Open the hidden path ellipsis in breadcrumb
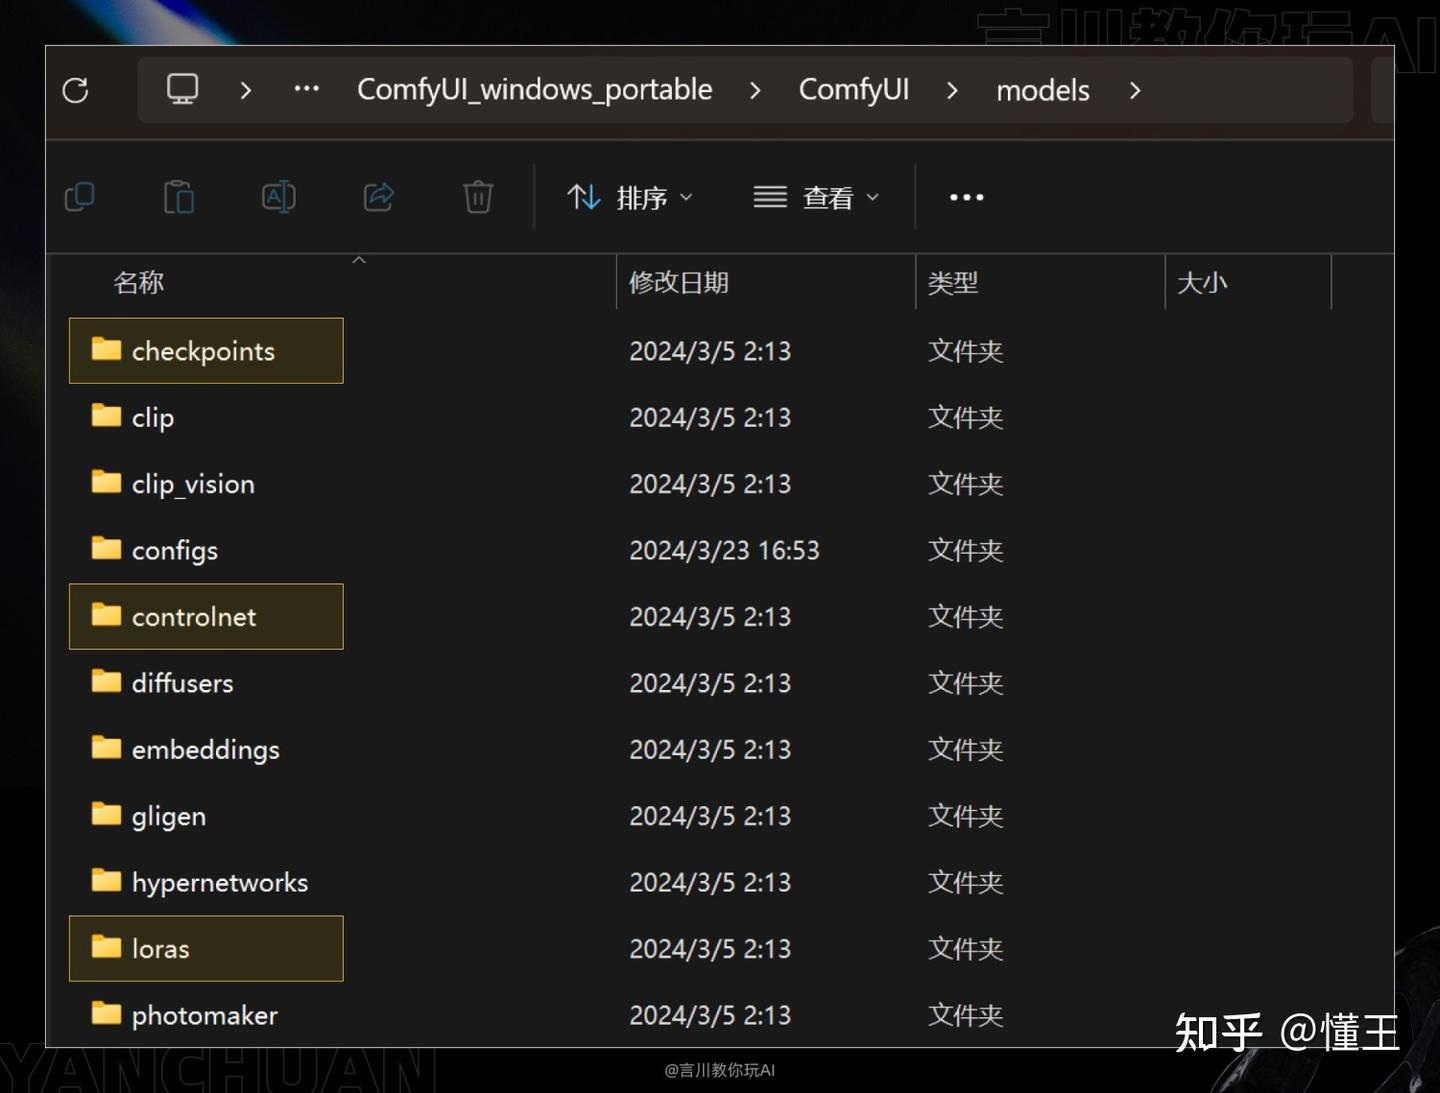 pos(306,89)
